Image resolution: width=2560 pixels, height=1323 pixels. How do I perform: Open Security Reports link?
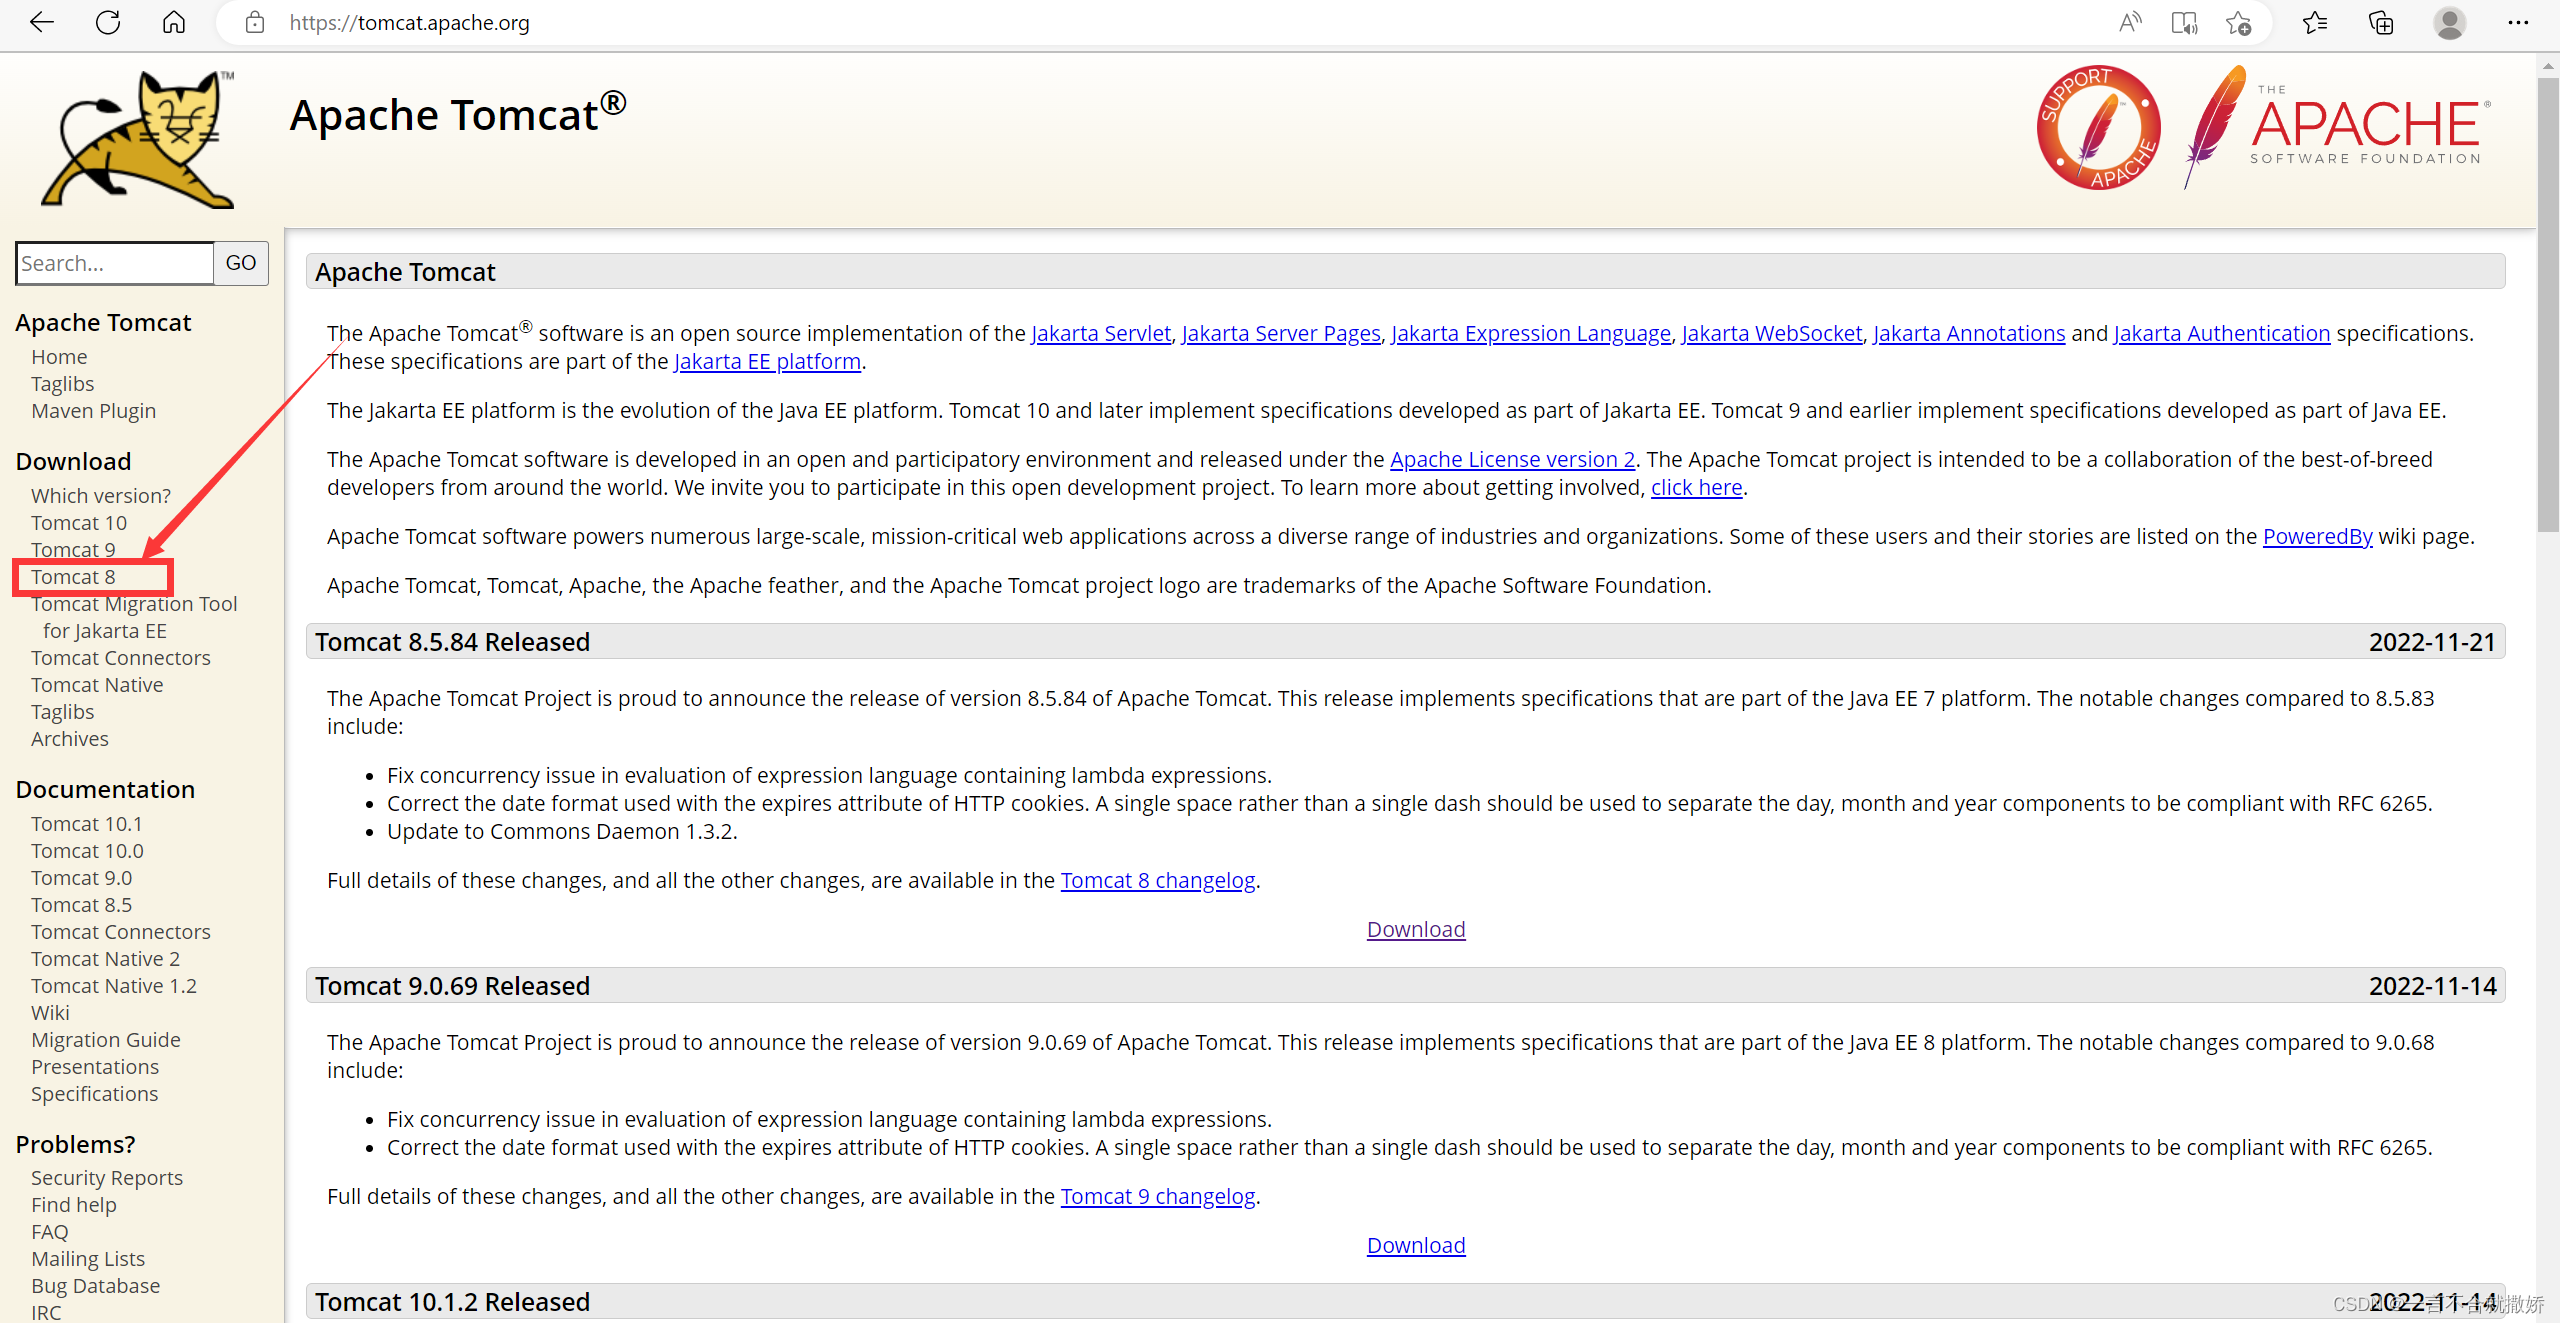pyautogui.click(x=107, y=1178)
